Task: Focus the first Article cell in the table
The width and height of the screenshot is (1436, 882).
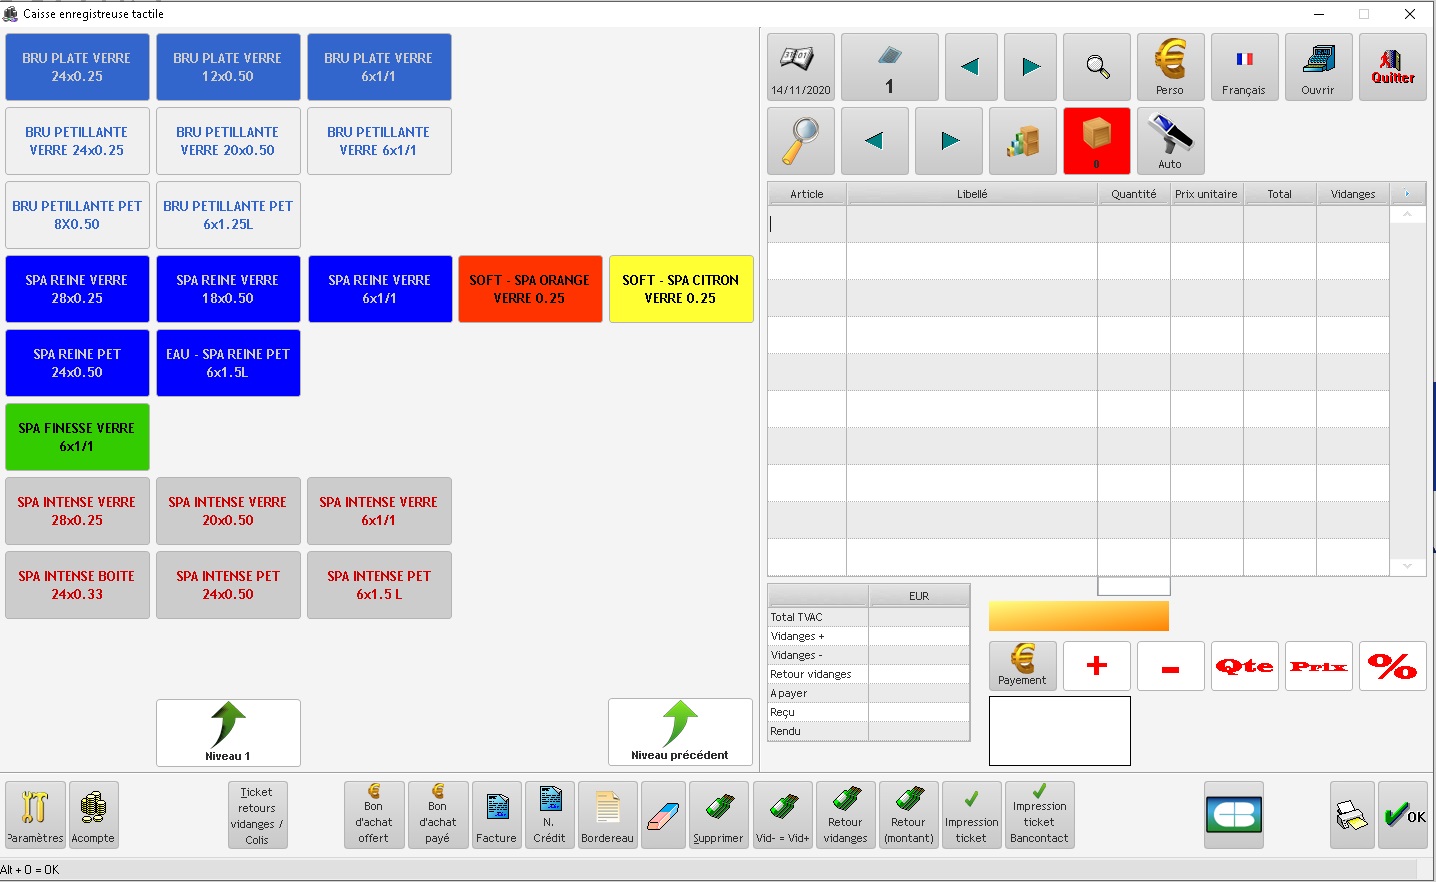Action: point(807,224)
